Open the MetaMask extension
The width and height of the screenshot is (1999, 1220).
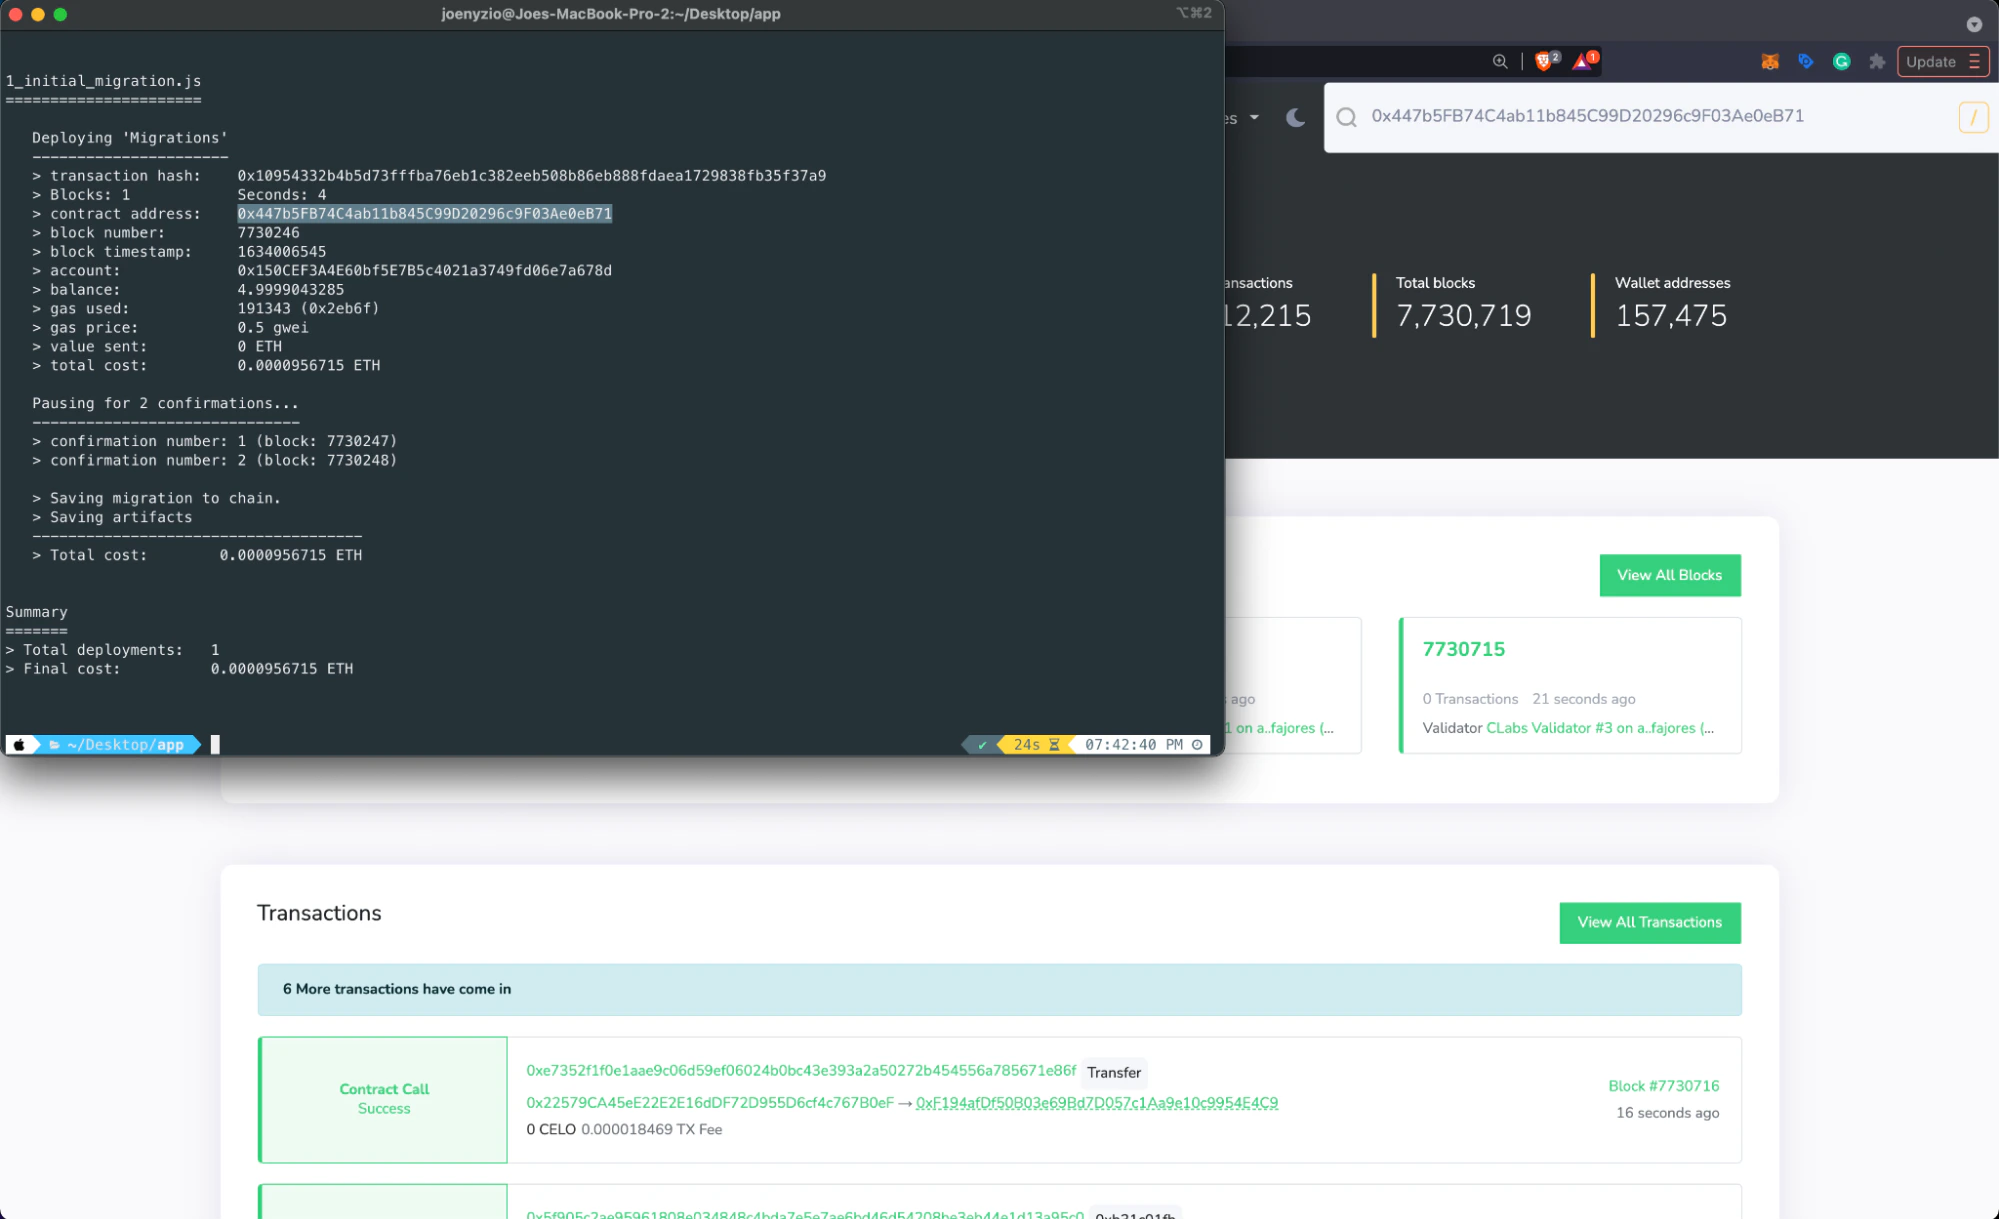(x=1770, y=61)
